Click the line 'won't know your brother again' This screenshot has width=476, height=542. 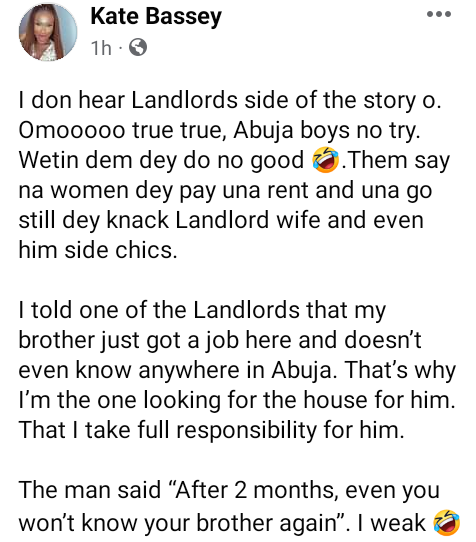point(239,523)
